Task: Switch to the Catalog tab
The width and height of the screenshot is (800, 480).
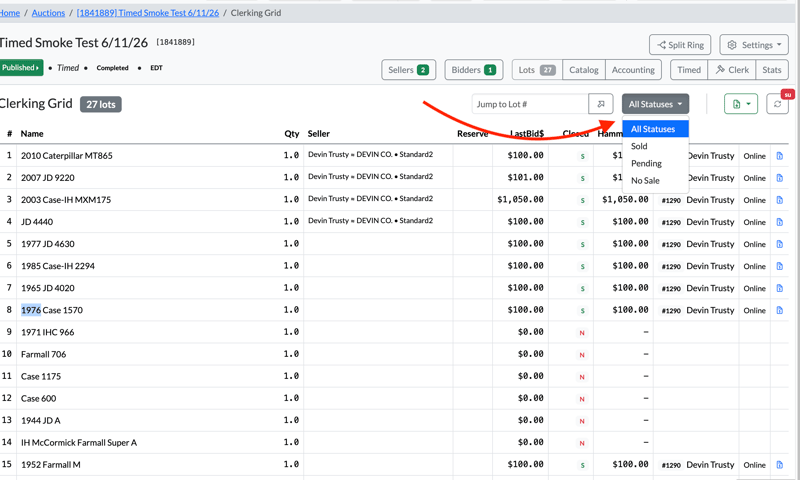Action: (584, 70)
